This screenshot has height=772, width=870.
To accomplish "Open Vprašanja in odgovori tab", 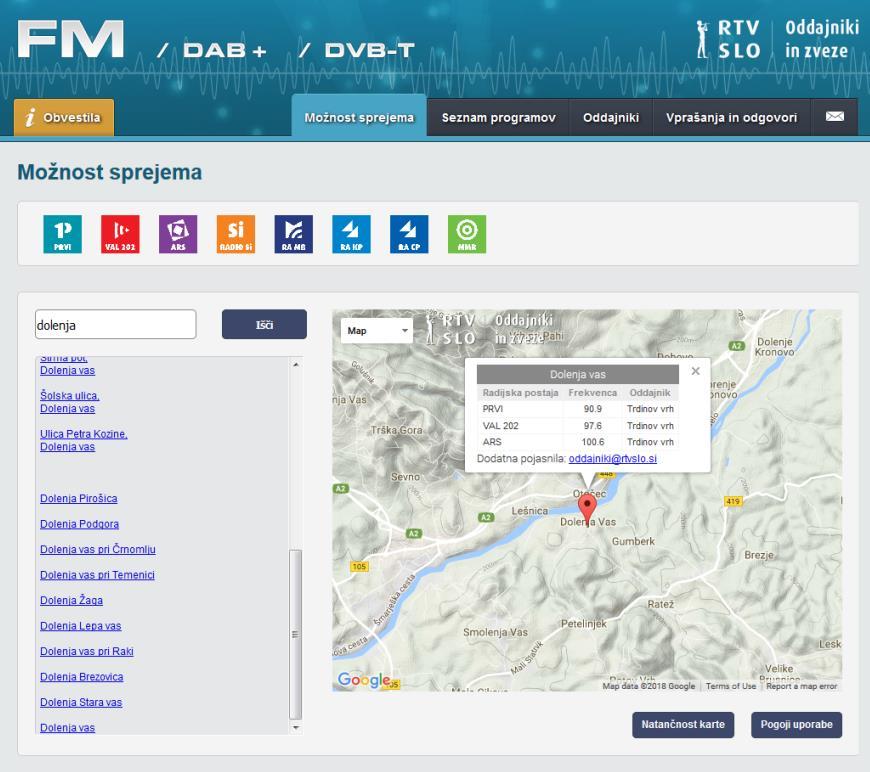I will pos(731,117).
